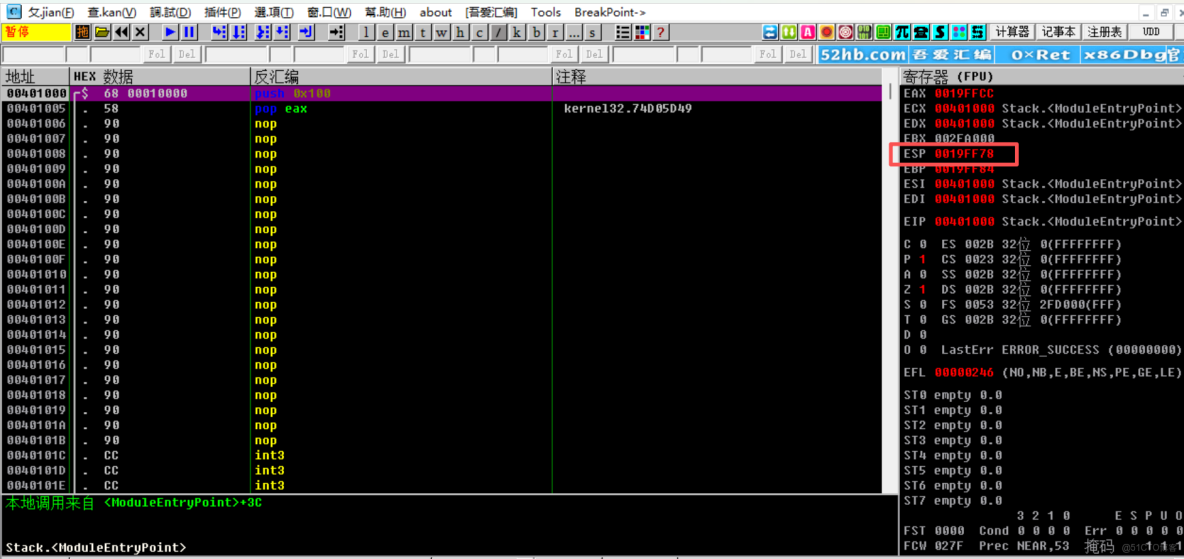Viewport: 1184px width, 559px height.
Task: Click the Step Over icon
Action: [239, 32]
